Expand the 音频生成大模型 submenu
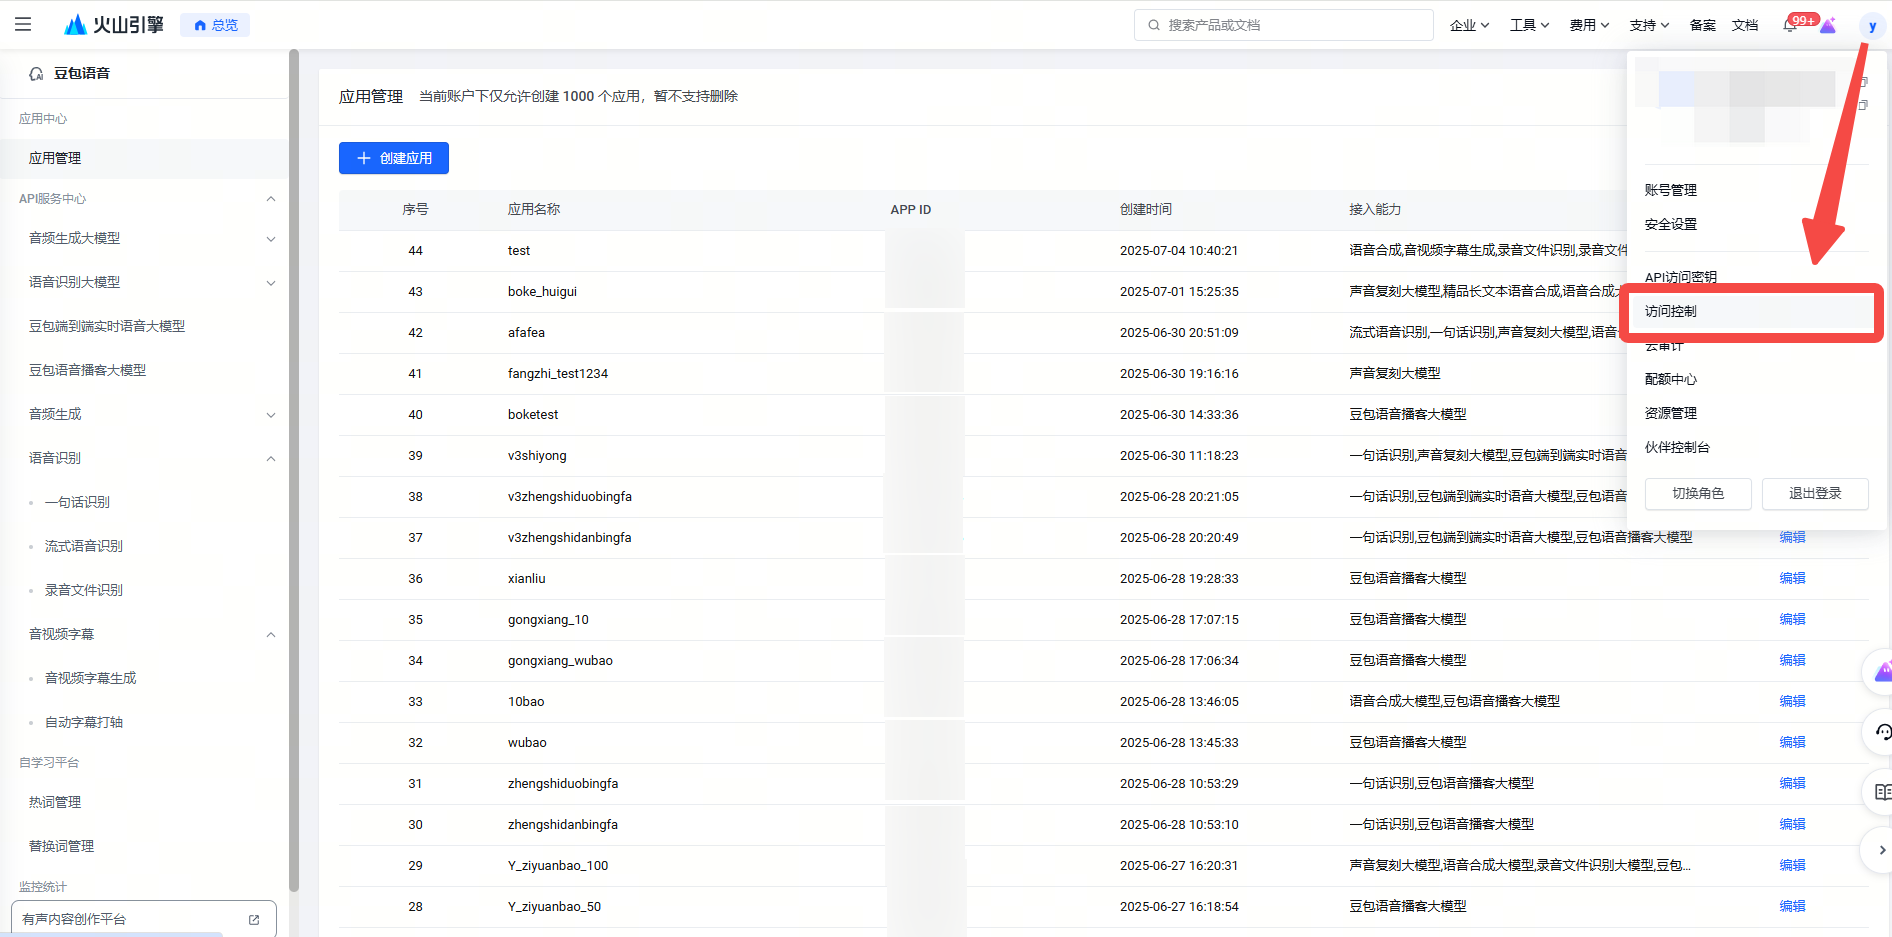 pyautogui.click(x=270, y=239)
